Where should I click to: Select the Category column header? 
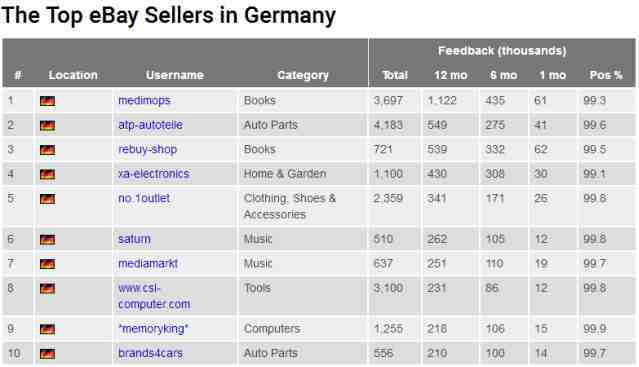(x=303, y=75)
